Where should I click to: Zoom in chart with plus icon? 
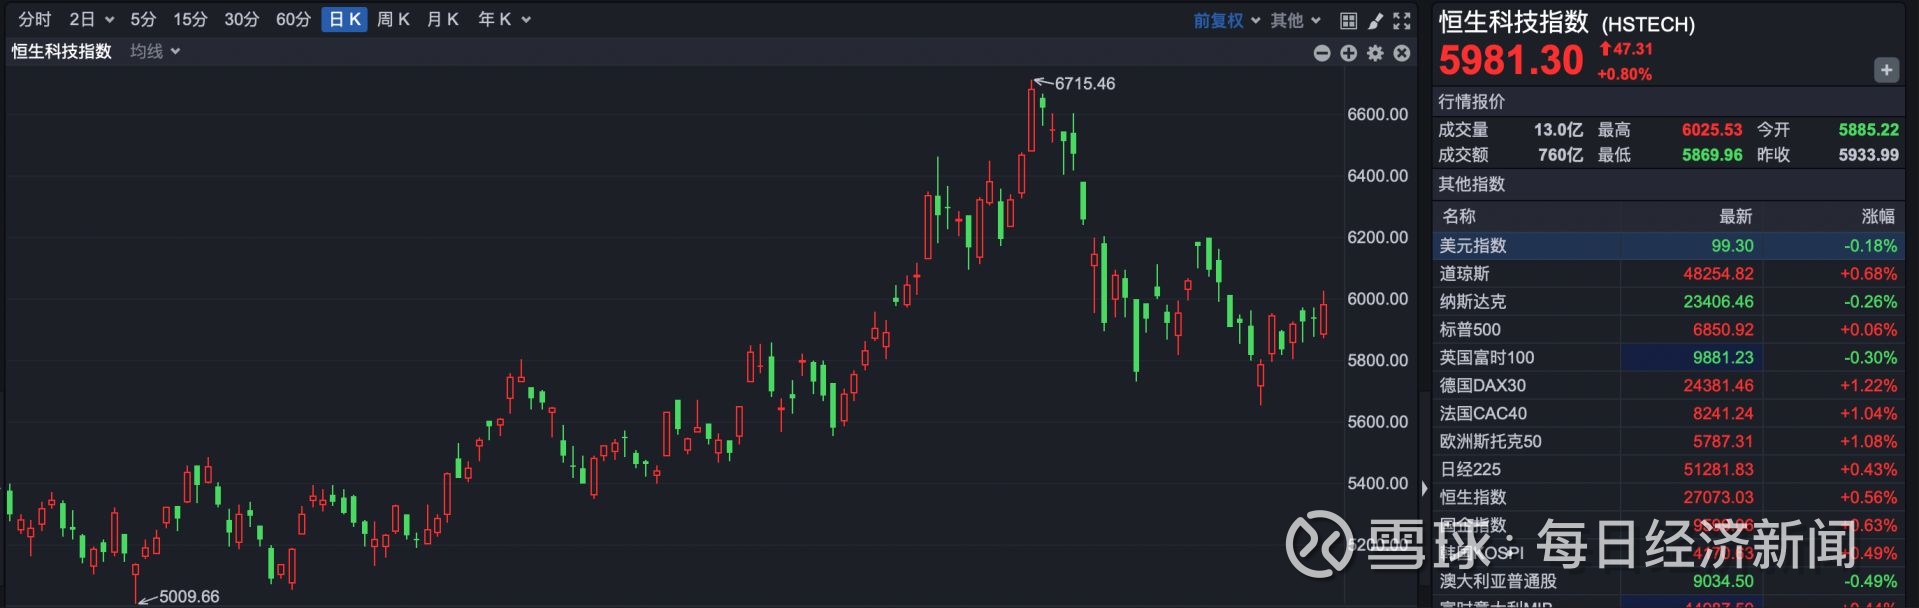1349,53
